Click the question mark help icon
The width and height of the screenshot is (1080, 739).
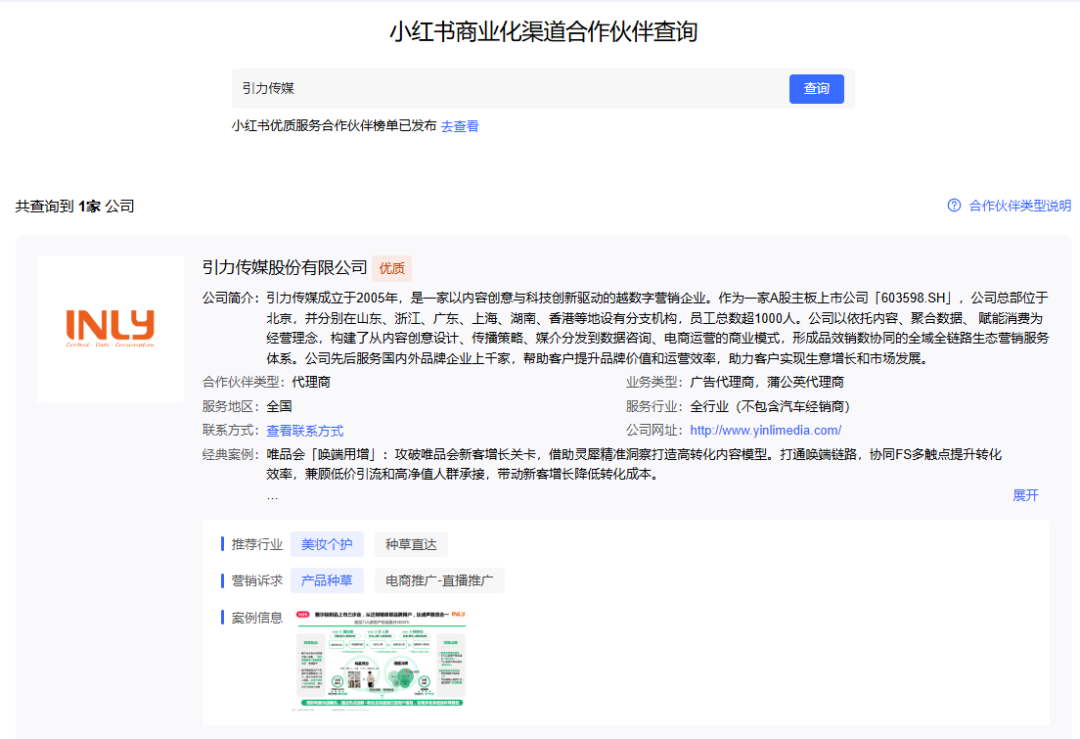pyautogui.click(x=954, y=205)
